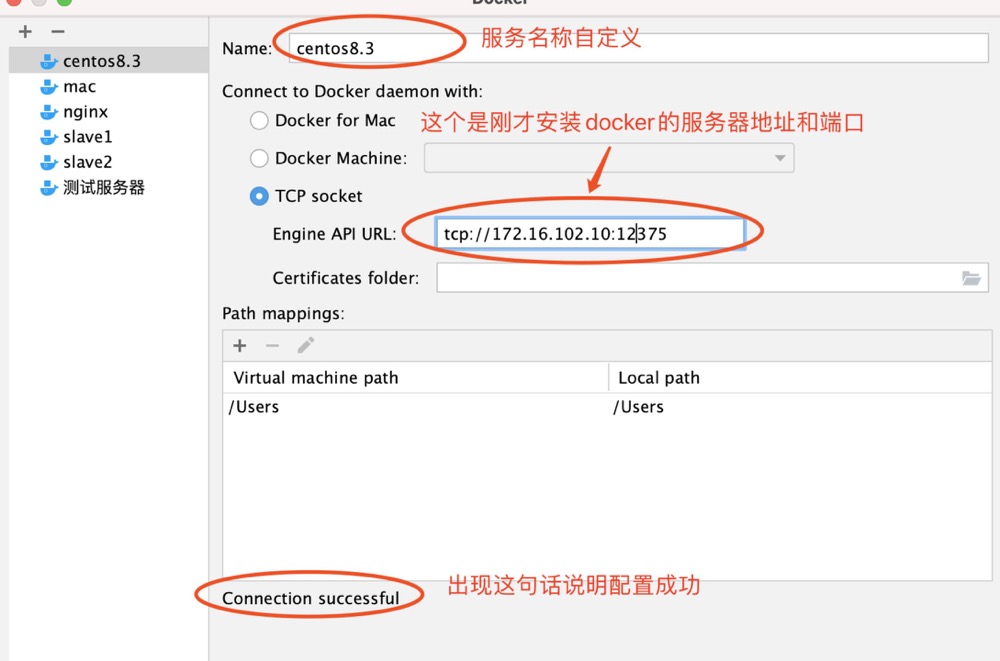Select the TCP socket radio button
This screenshot has height=661, width=1000.
click(259, 196)
